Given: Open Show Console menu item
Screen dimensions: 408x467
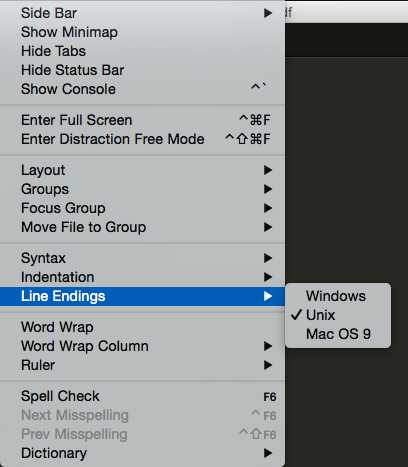Looking at the screenshot, I should (x=142, y=89).
